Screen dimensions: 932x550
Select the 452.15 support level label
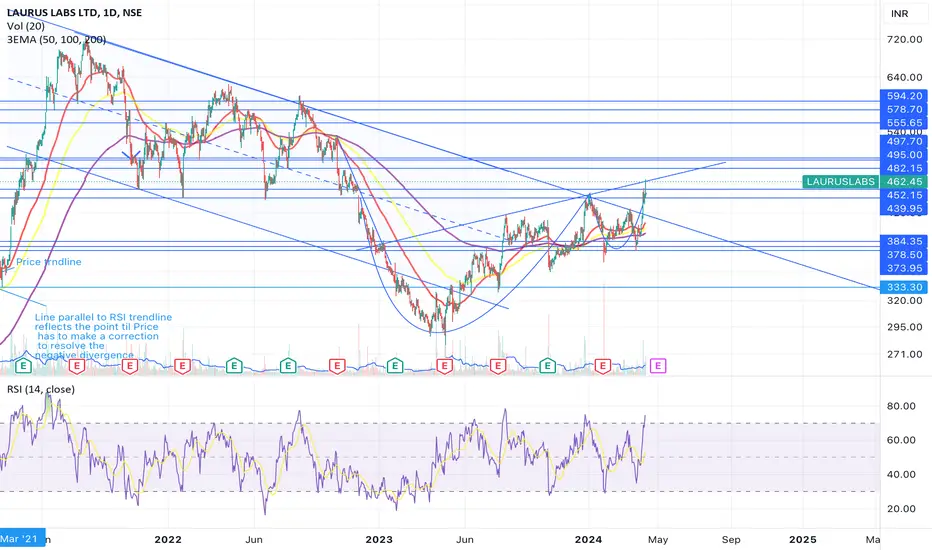click(x=904, y=195)
